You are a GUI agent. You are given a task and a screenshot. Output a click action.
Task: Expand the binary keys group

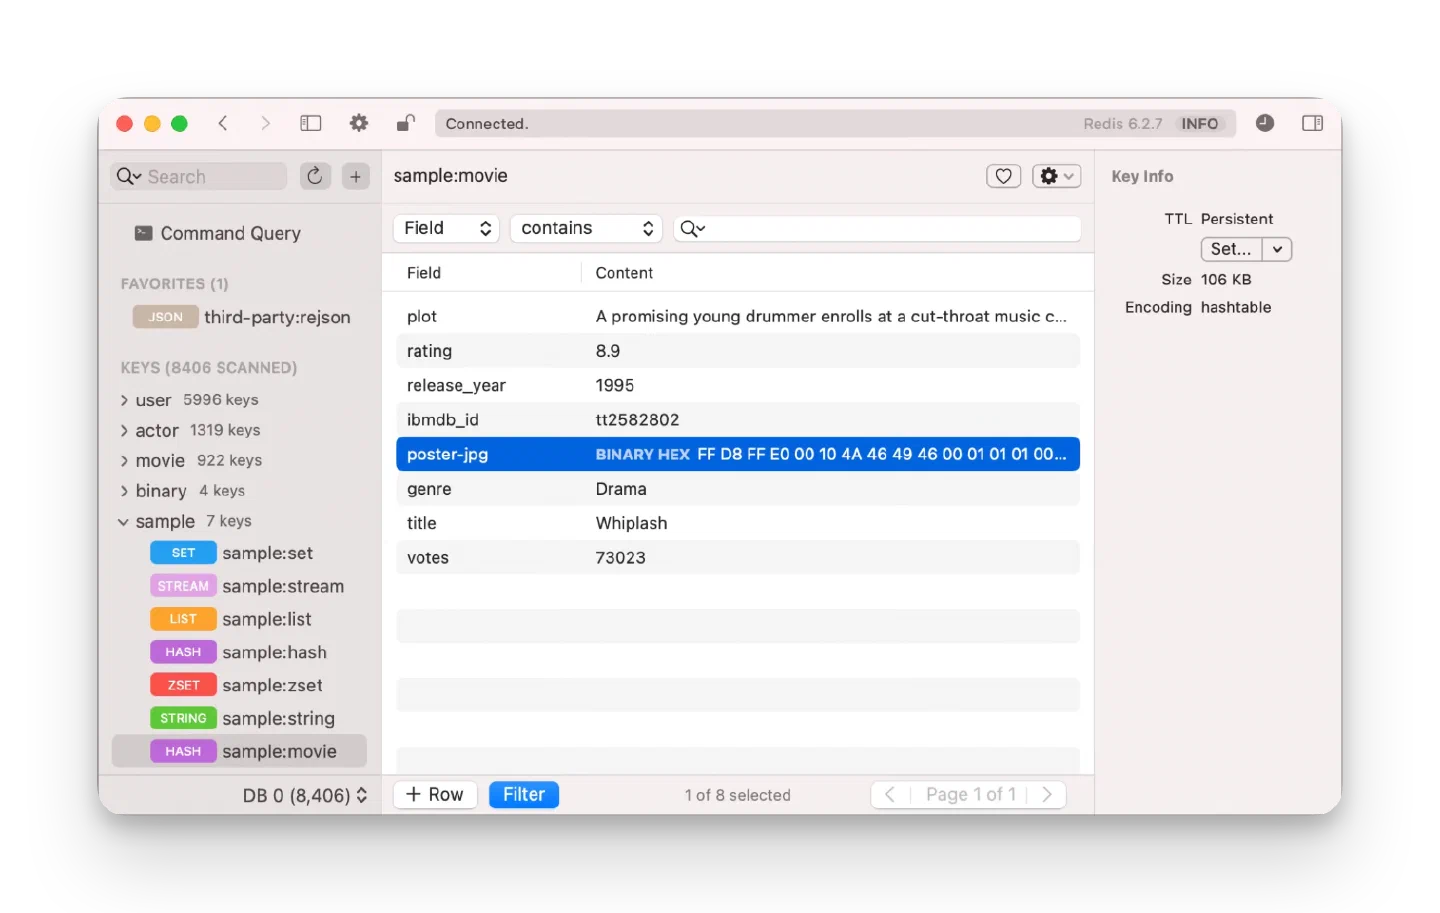pyautogui.click(x=124, y=491)
